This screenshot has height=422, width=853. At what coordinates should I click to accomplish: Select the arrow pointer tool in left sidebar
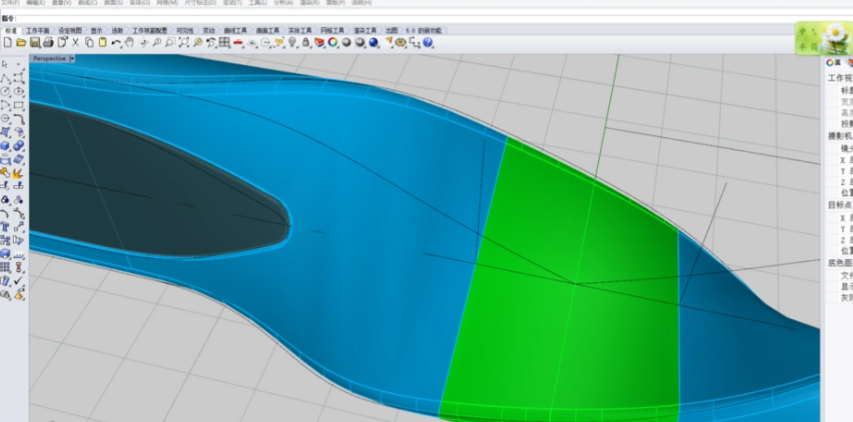point(6,64)
